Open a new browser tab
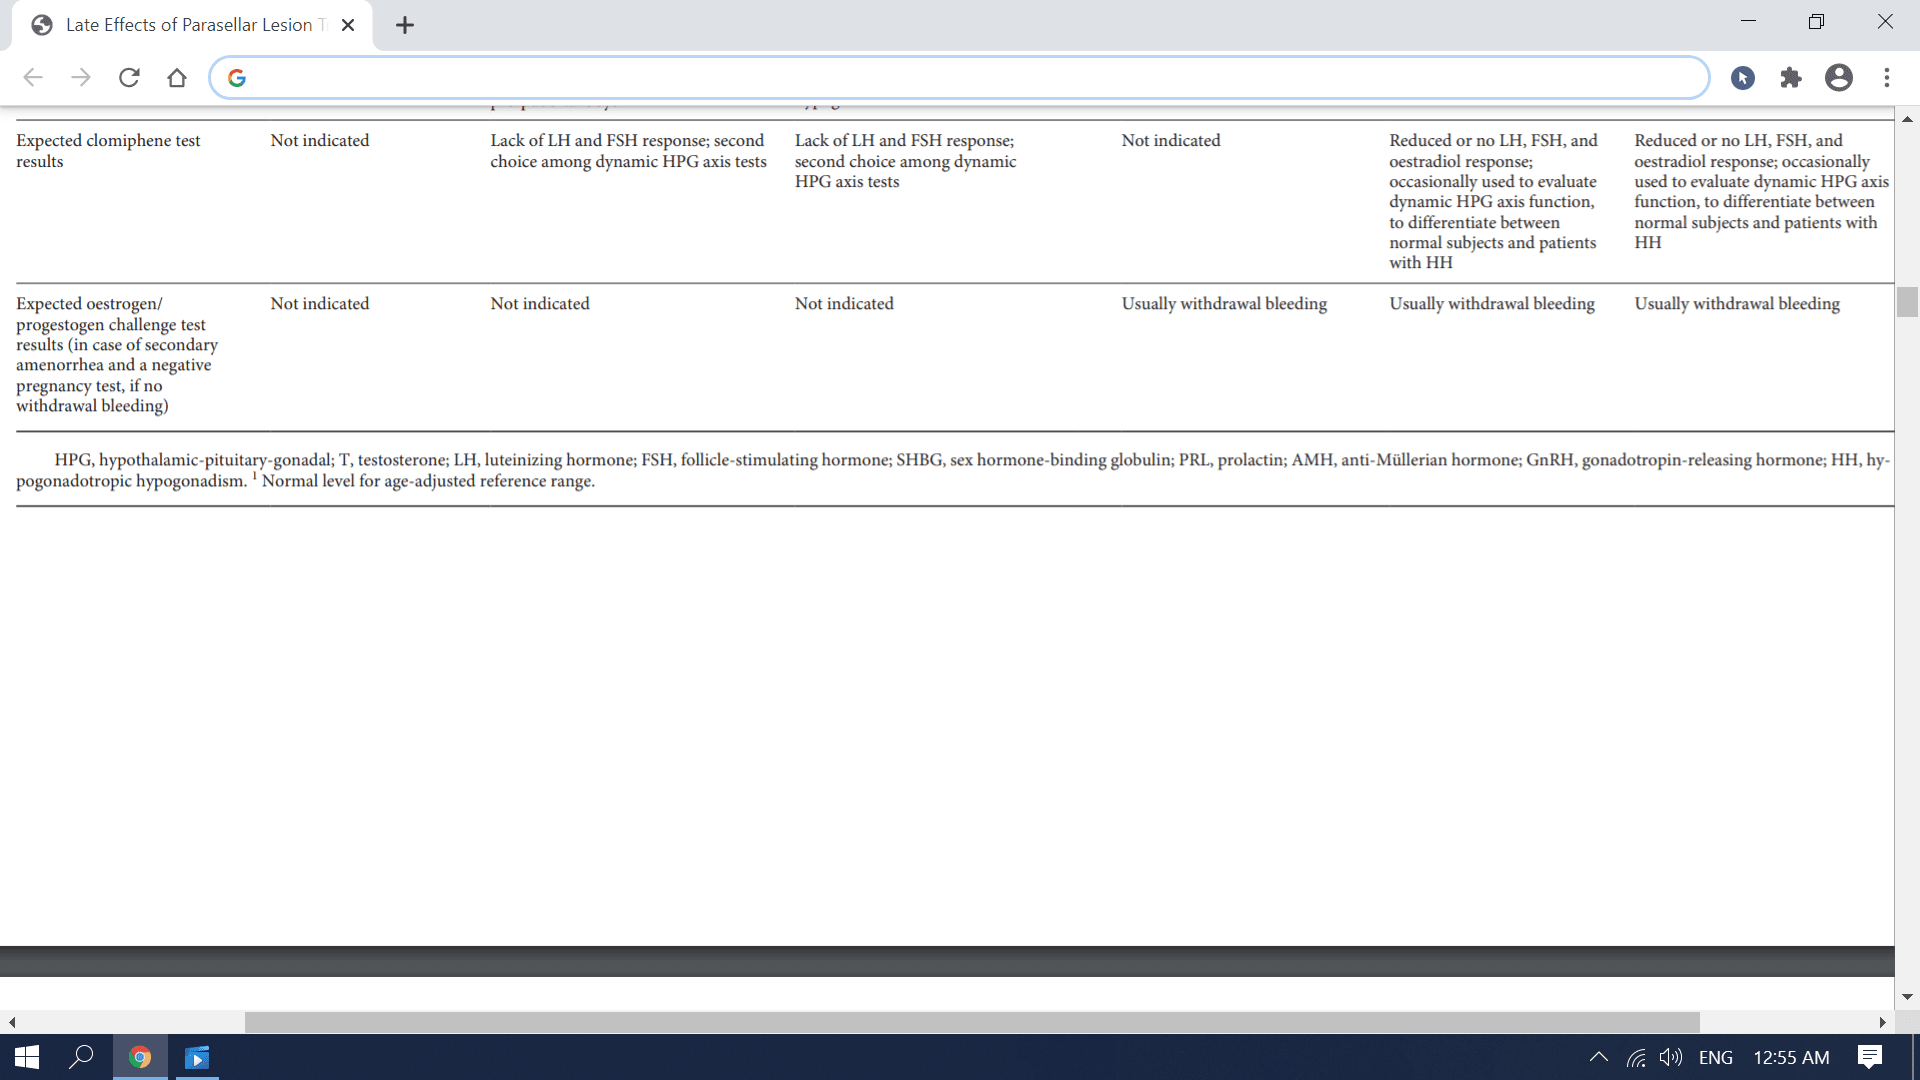Viewport: 1920px width, 1080px height. coord(405,25)
